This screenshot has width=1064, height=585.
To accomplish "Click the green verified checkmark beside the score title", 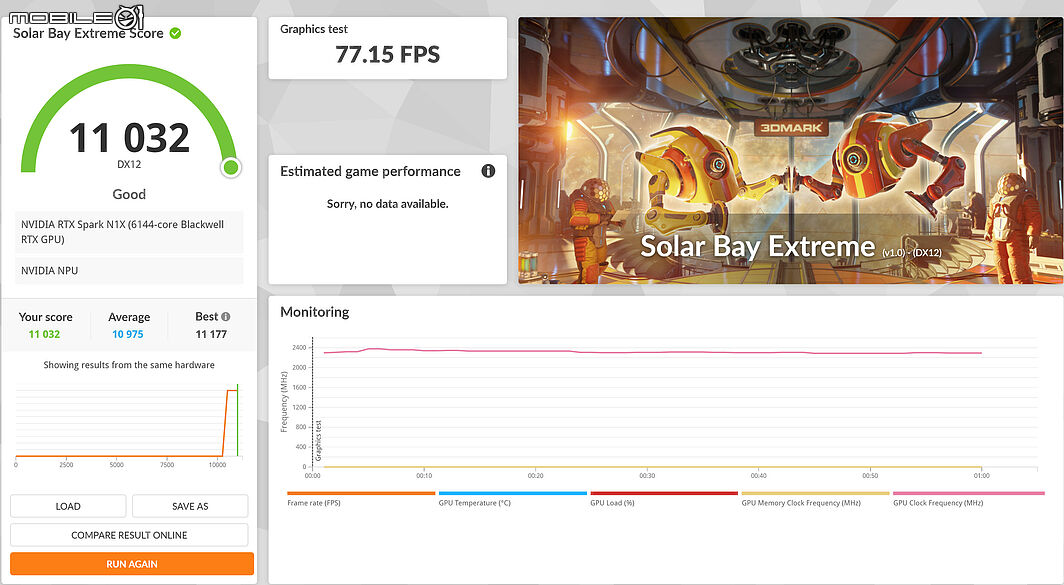I will coord(175,33).
